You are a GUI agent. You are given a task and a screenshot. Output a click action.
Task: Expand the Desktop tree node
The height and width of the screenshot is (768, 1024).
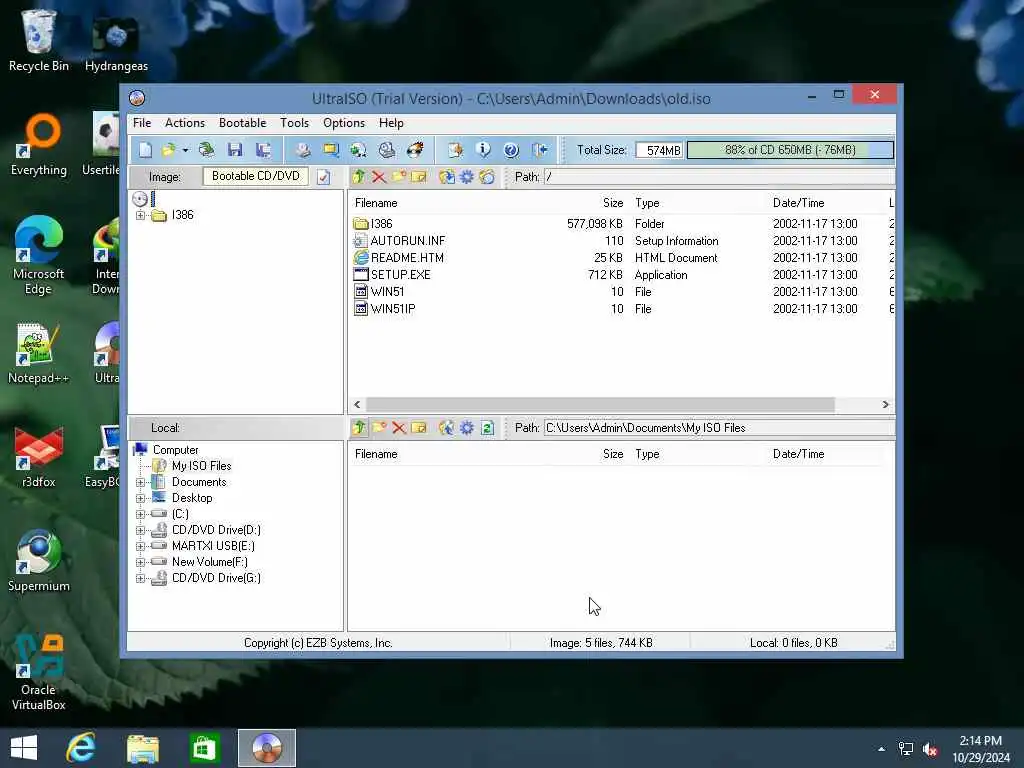tap(140, 498)
